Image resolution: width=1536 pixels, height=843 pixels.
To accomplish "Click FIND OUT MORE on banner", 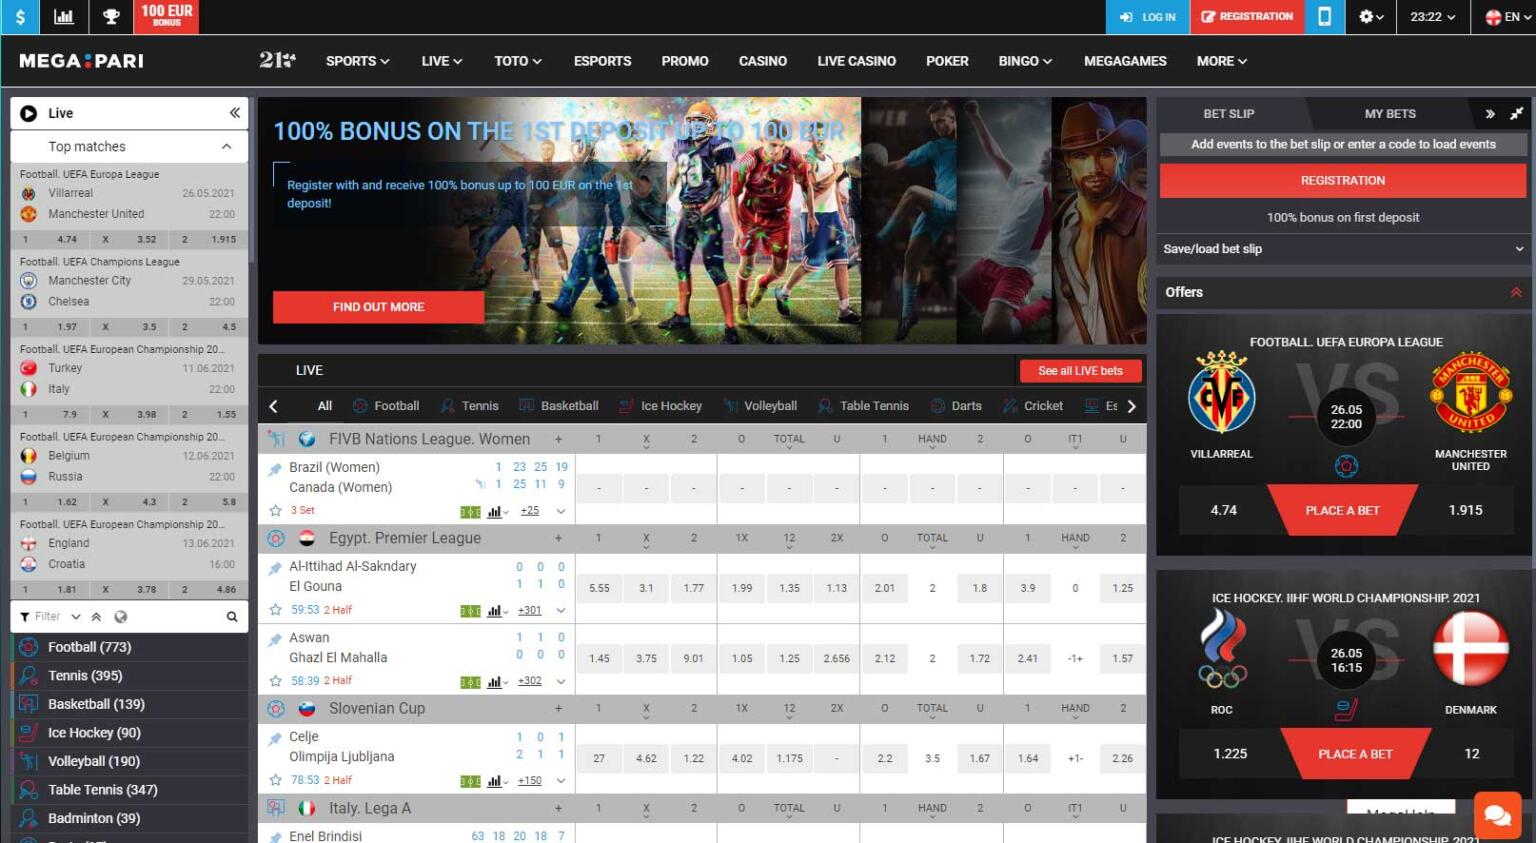I will tap(378, 307).
